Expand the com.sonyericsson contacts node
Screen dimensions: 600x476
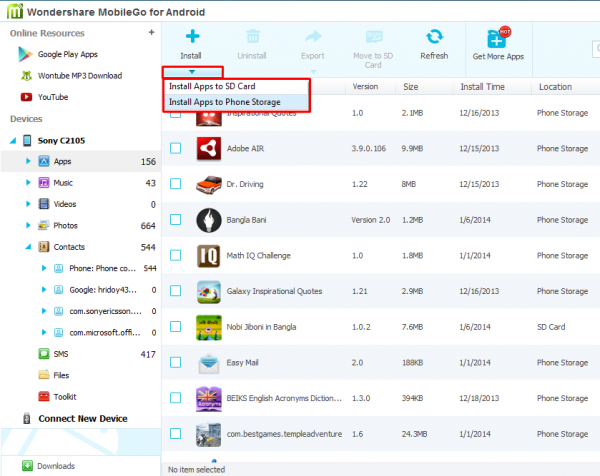44,311
